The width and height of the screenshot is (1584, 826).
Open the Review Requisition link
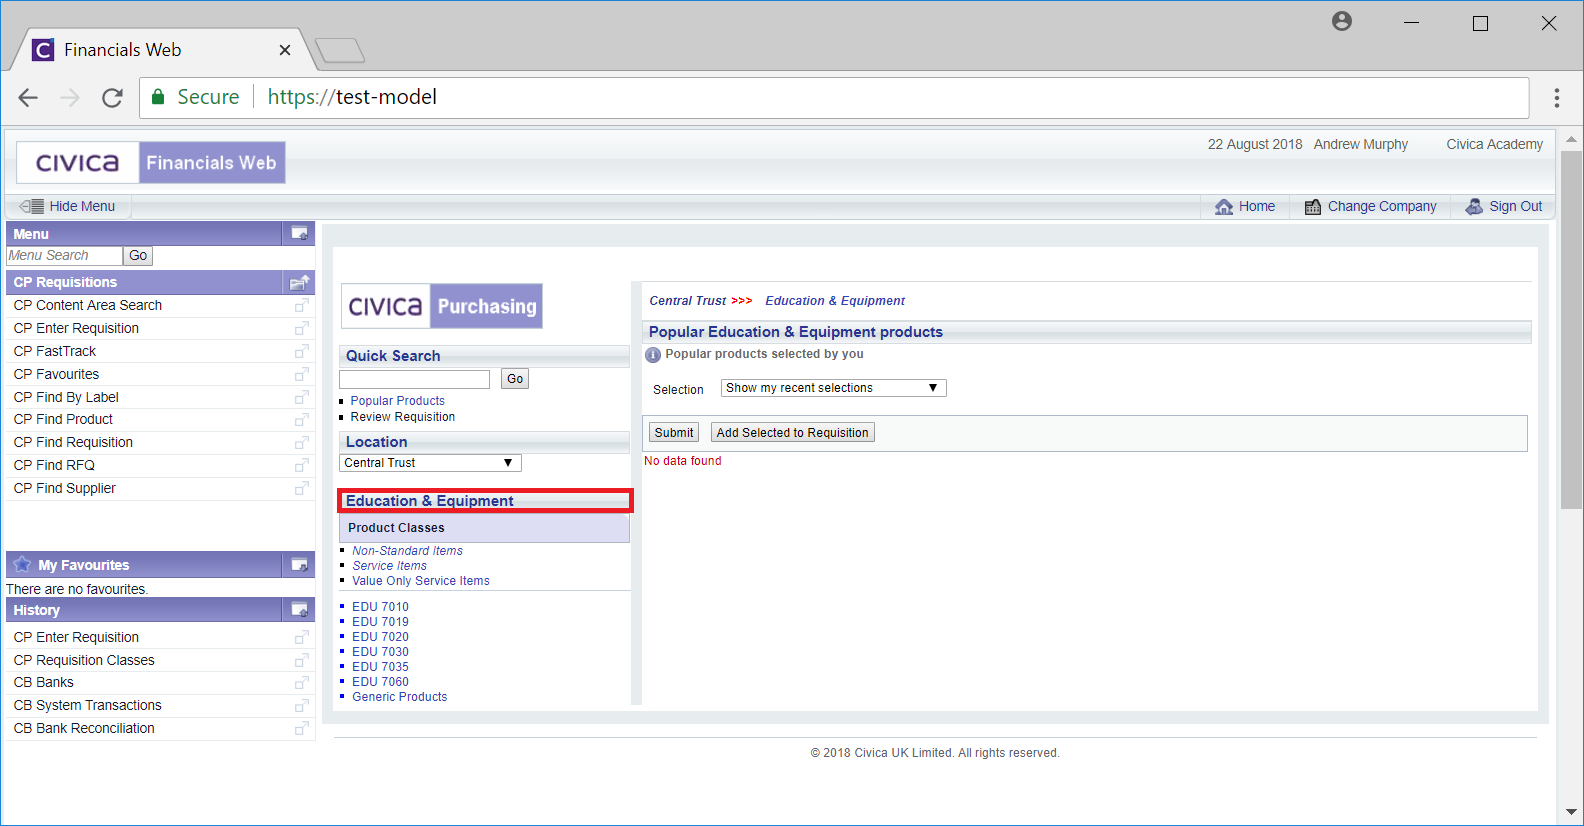[402, 417]
